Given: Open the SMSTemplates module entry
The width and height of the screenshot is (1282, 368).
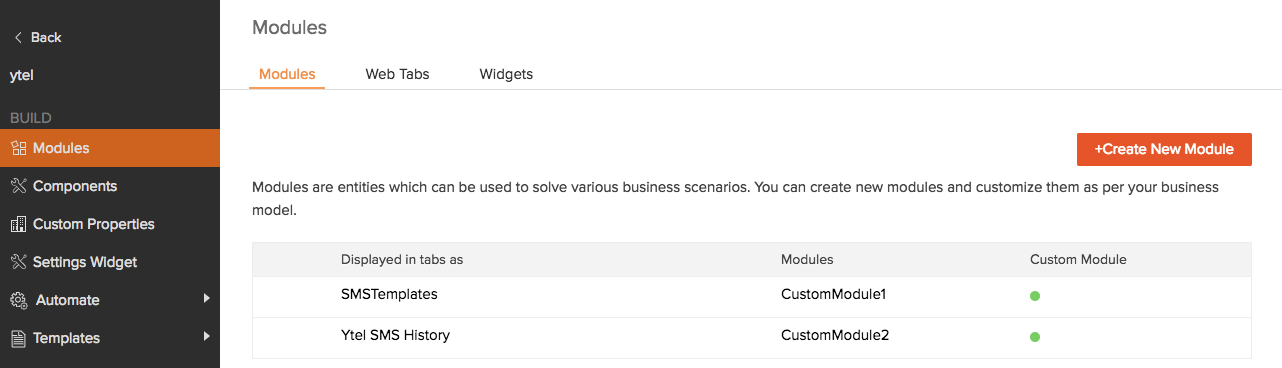Looking at the screenshot, I should (x=389, y=294).
